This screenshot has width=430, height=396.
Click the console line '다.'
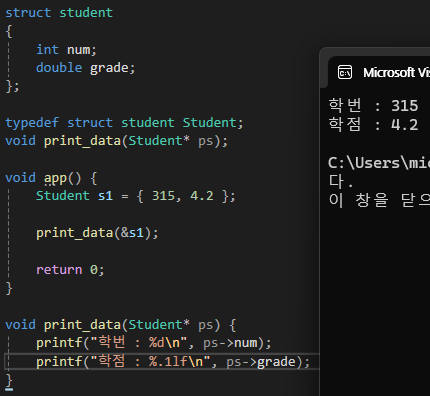pos(340,182)
